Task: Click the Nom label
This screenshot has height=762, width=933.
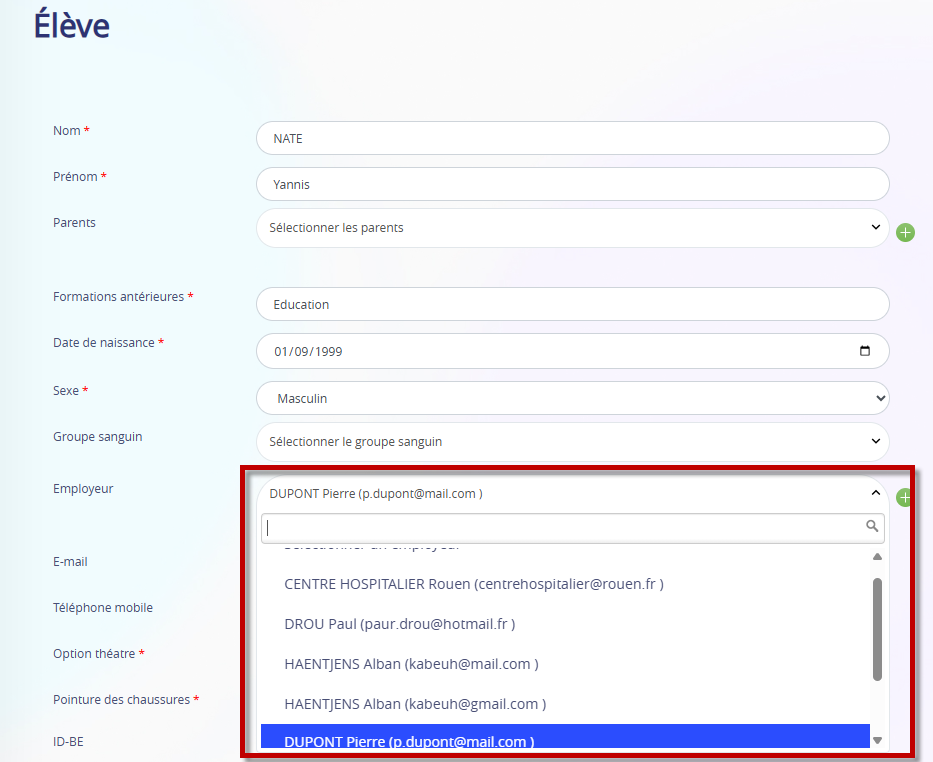Action: tap(67, 131)
